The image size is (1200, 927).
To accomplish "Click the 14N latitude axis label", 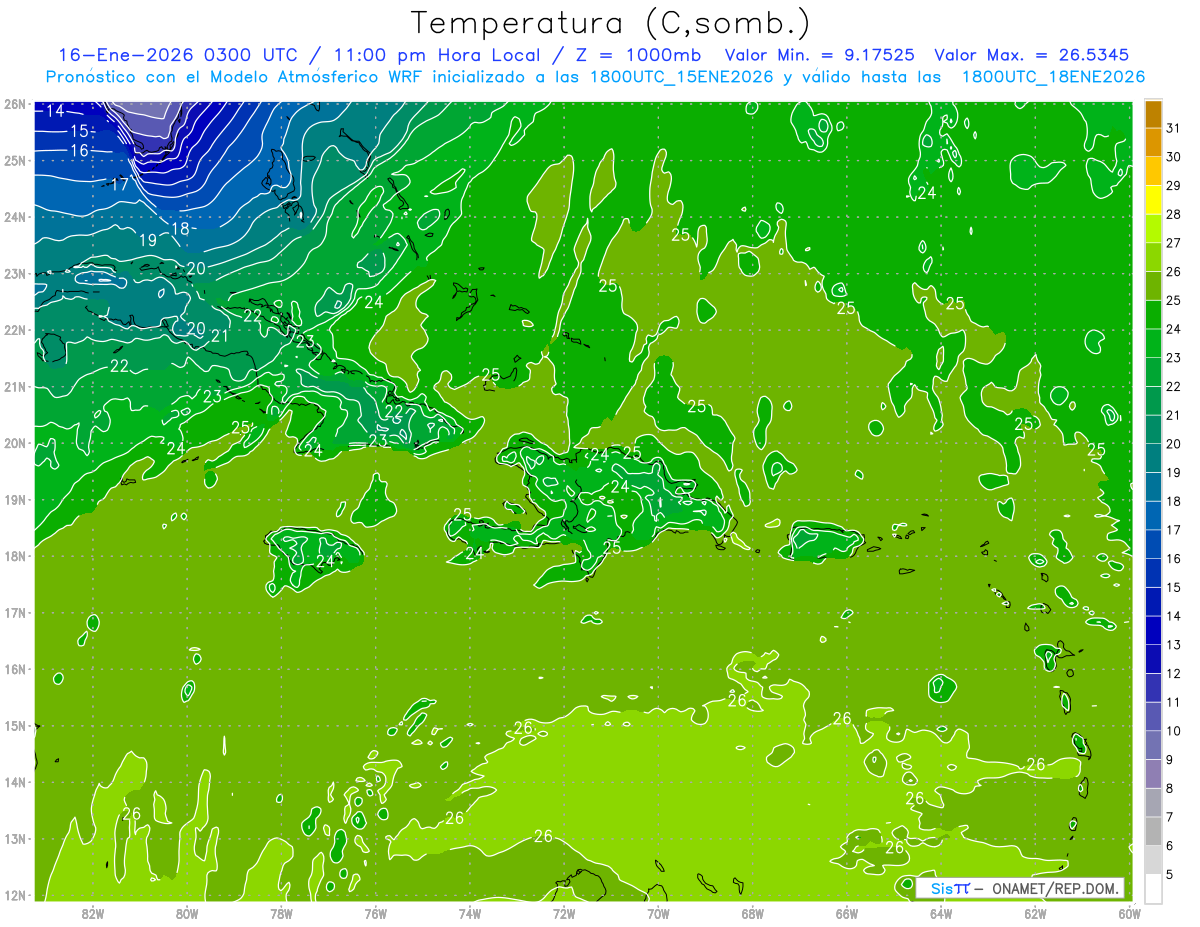I will (x=14, y=782).
